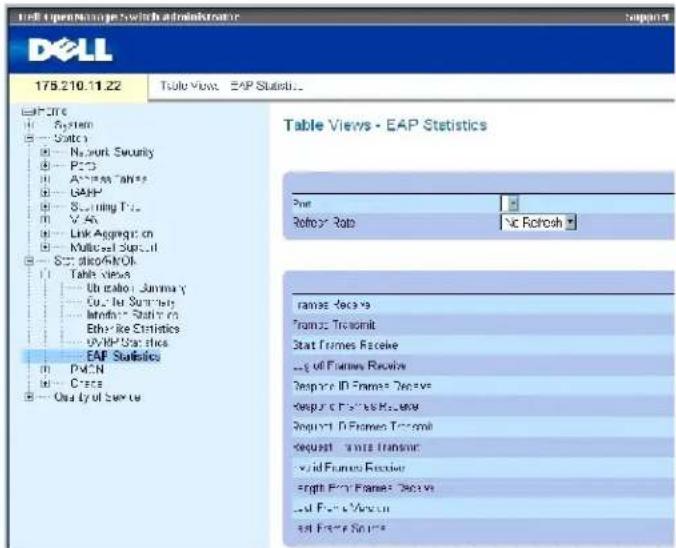Expand the RMON node
The image size is (676, 548).
tap(45, 370)
